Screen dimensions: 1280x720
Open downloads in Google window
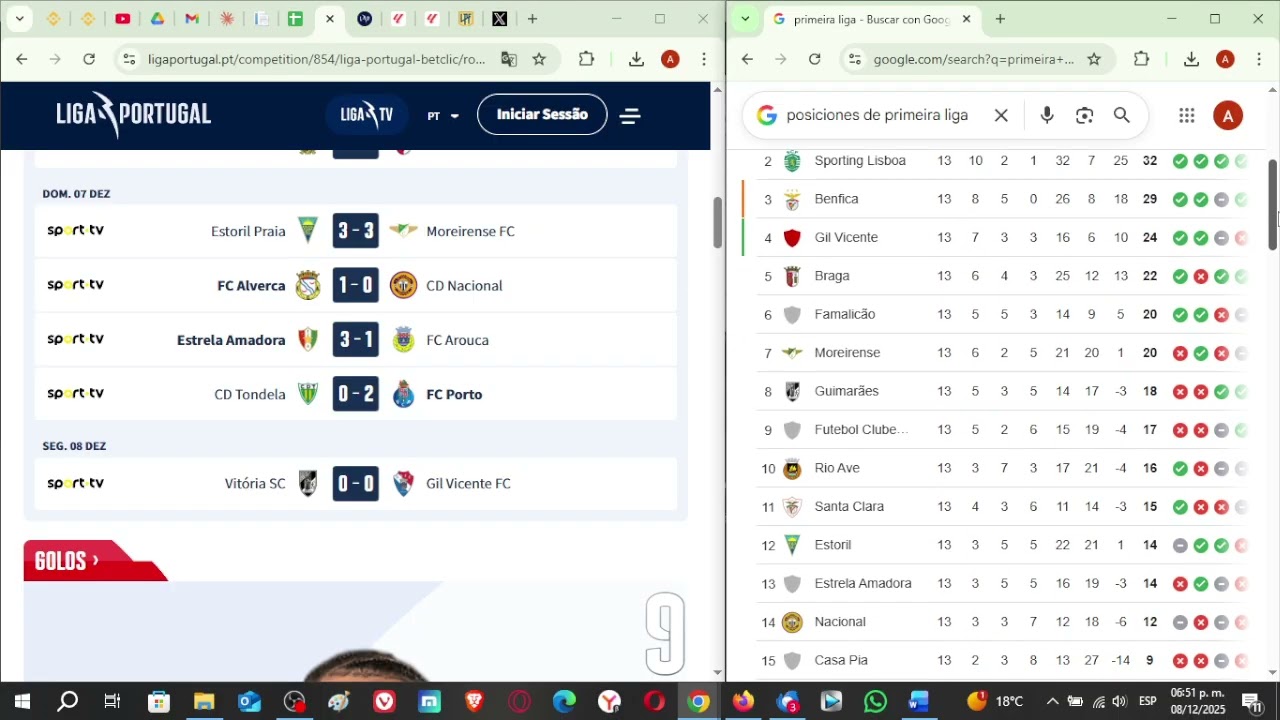(1191, 59)
